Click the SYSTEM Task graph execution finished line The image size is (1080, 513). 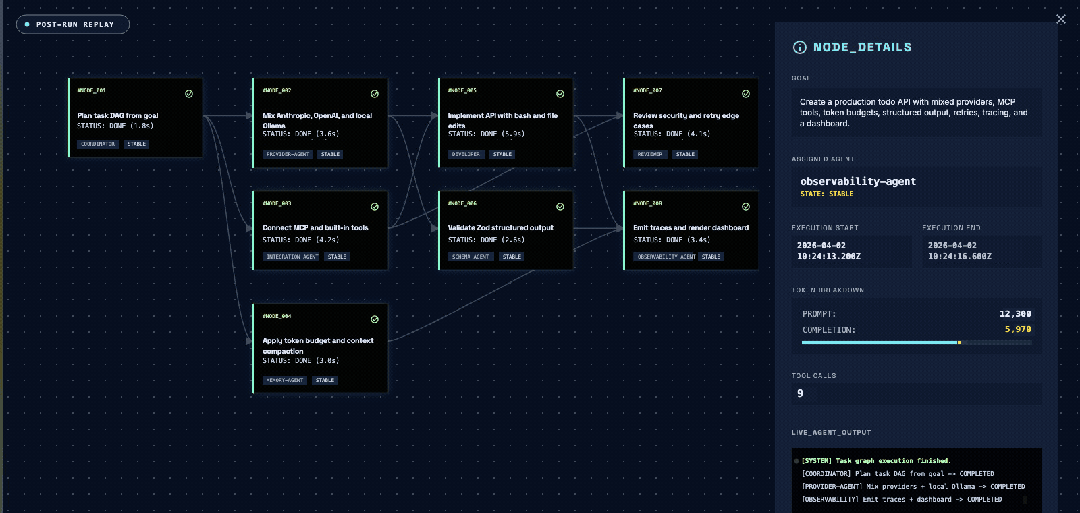tap(876, 461)
